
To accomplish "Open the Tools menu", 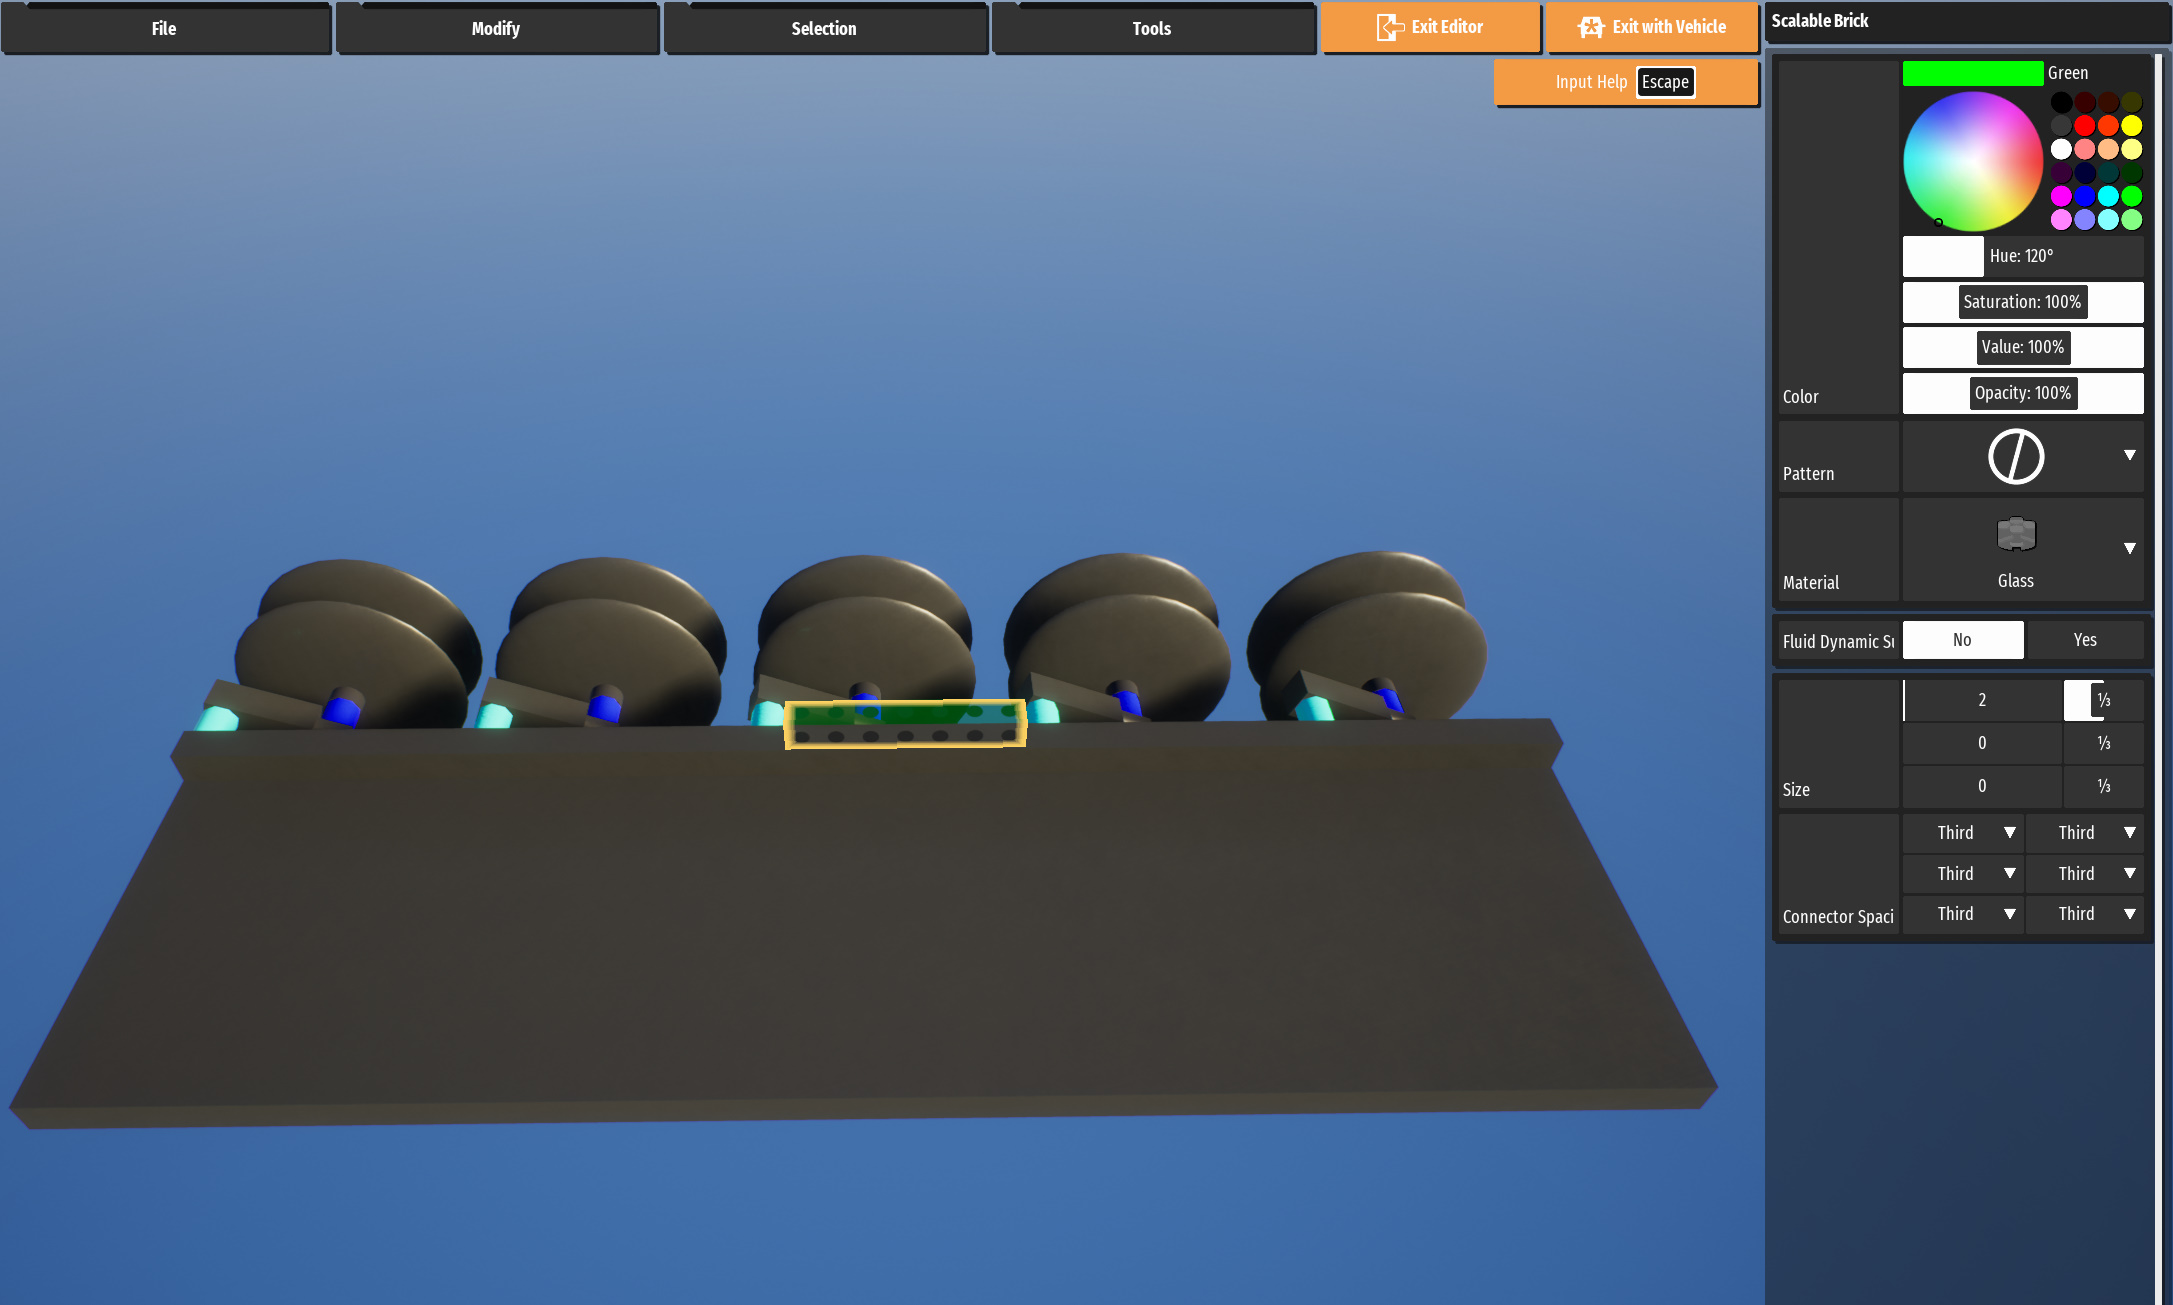I will pyautogui.click(x=1152, y=29).
